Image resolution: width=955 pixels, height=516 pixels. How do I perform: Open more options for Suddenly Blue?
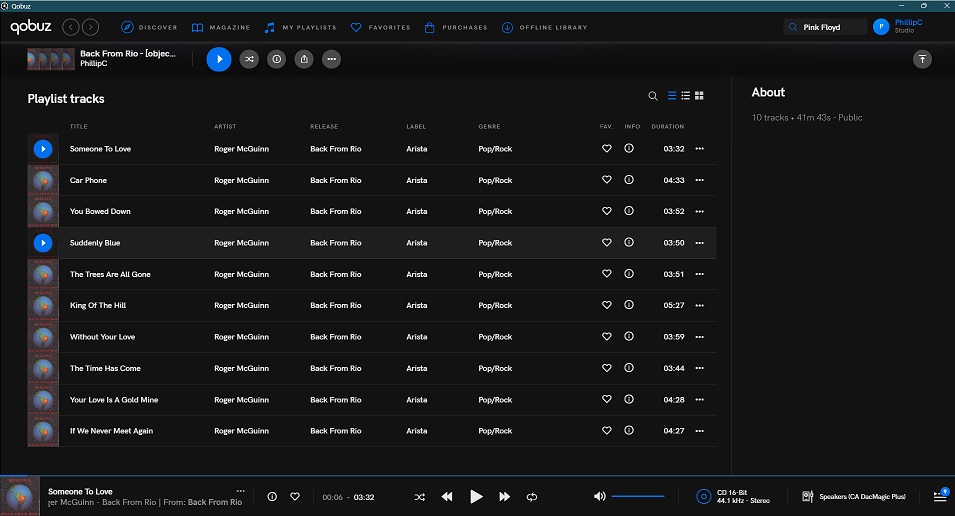(700, 243)
